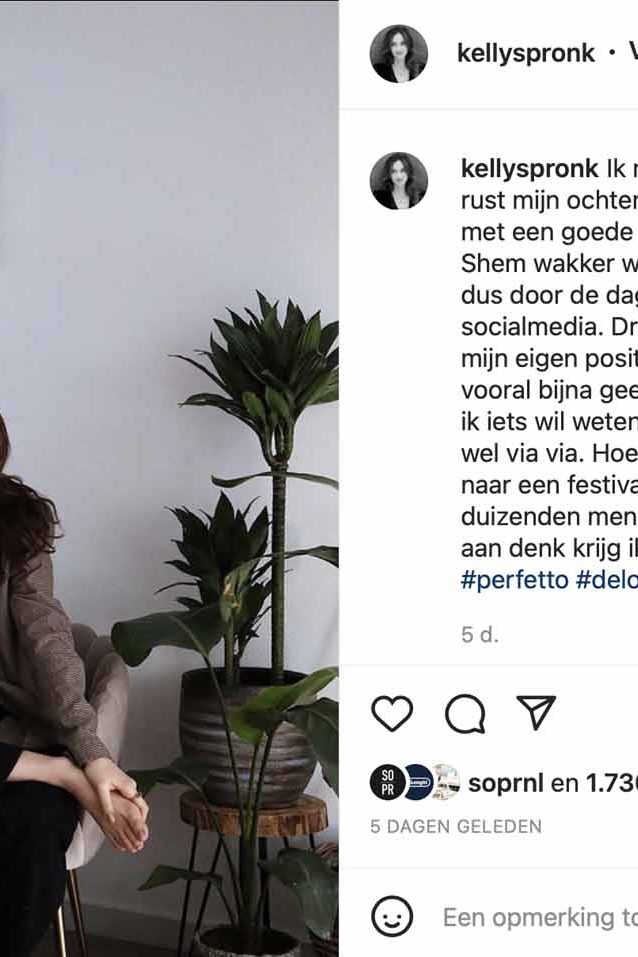Like the post with the heart icon
This screenshot has height=957, width=638.
(392, 713)
